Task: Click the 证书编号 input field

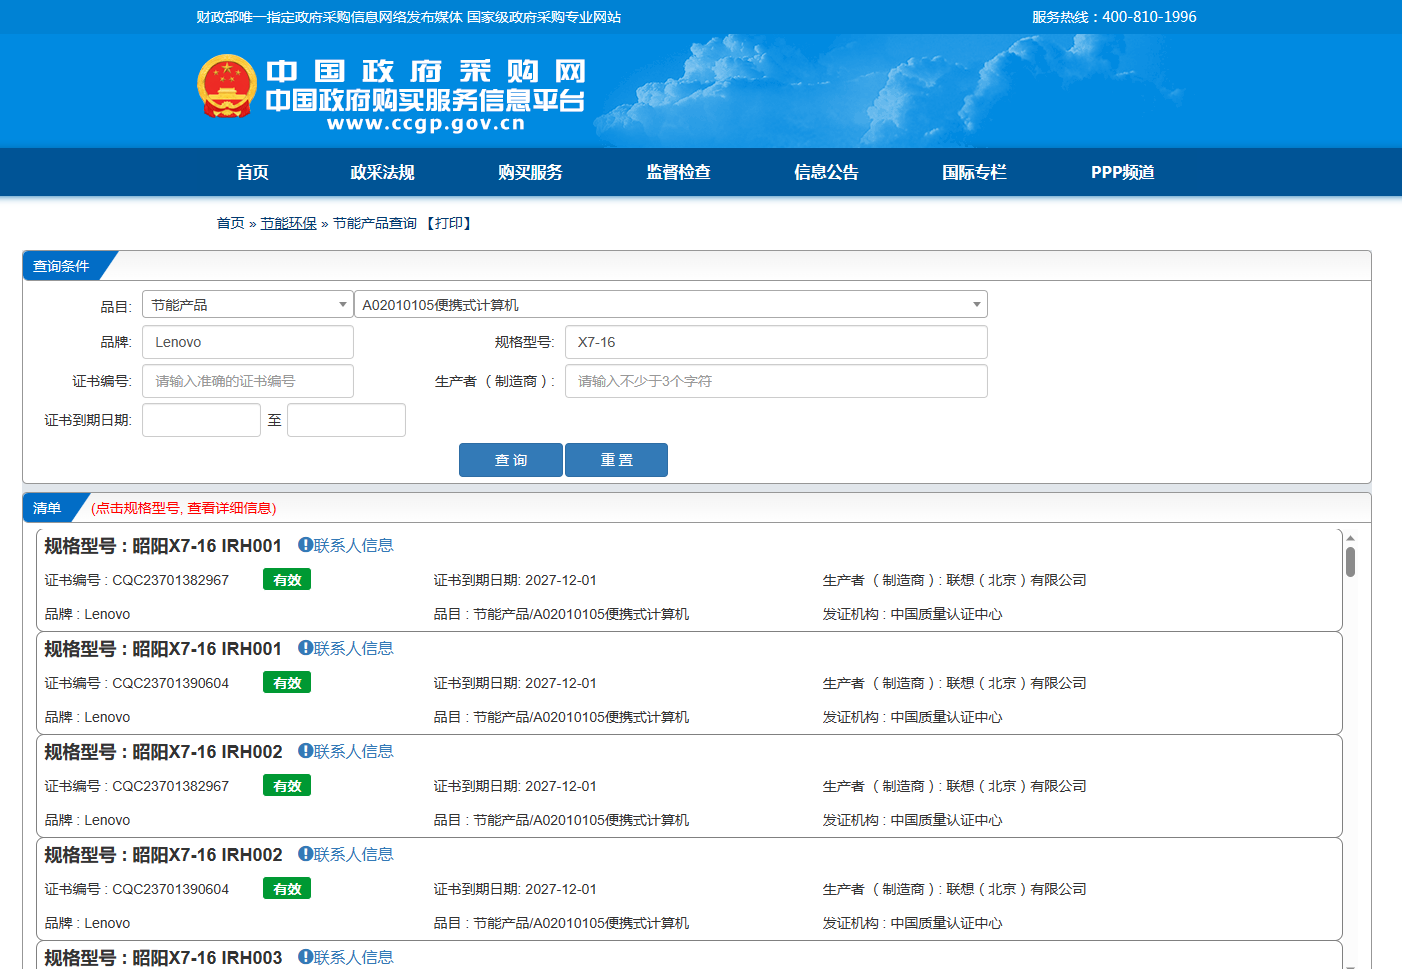Action: [x=248, y=381]
